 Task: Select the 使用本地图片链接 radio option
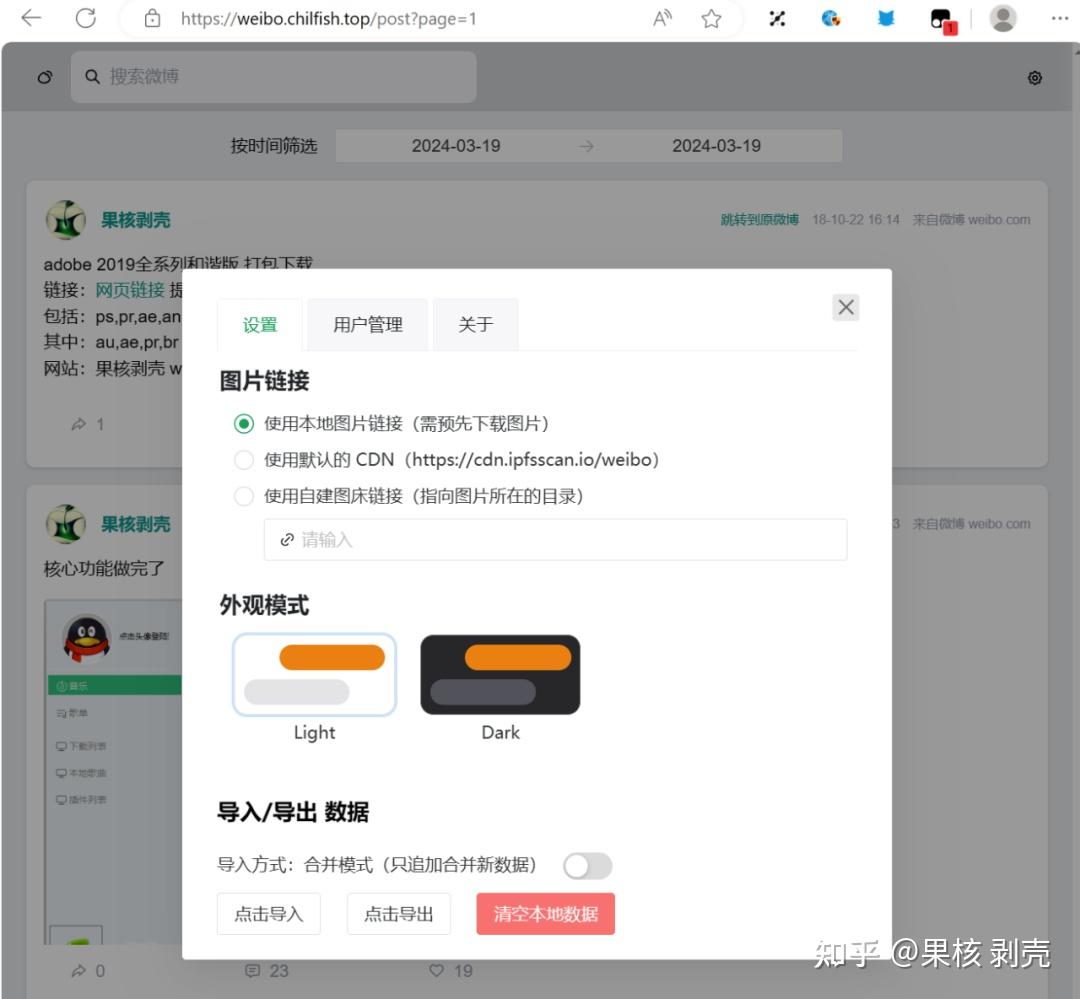point(243,424)
